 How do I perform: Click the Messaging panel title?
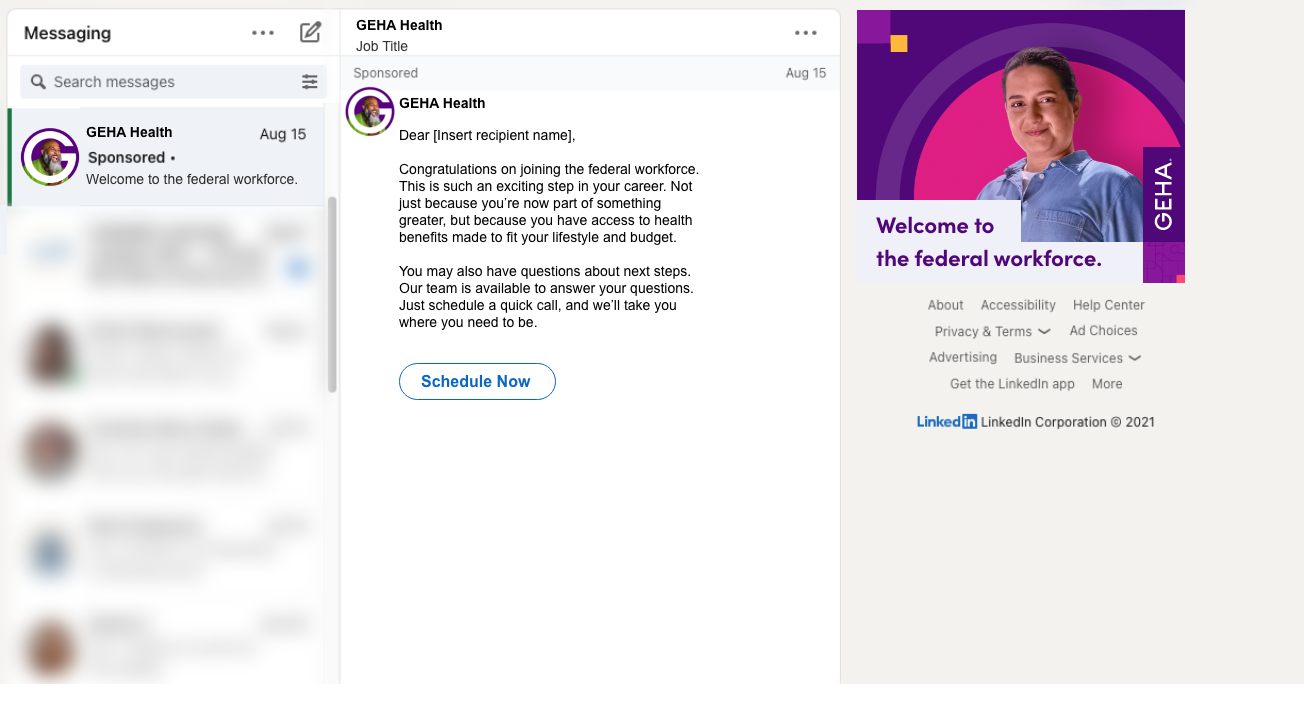click(x=67, y=33)
